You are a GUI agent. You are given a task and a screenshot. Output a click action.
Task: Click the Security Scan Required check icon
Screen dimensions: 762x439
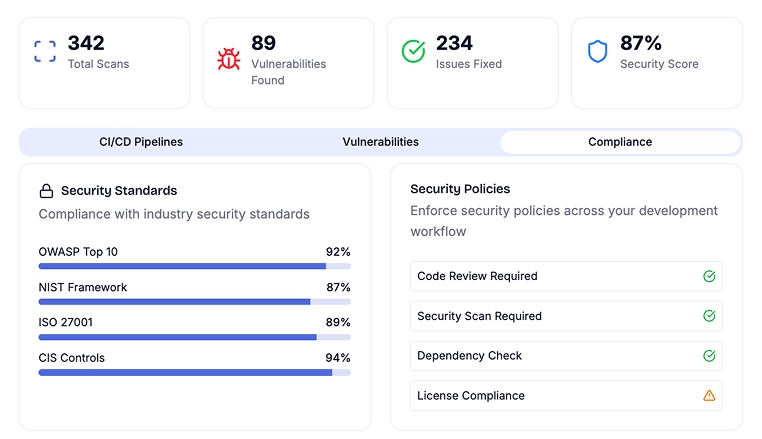[x=709, y=316]
